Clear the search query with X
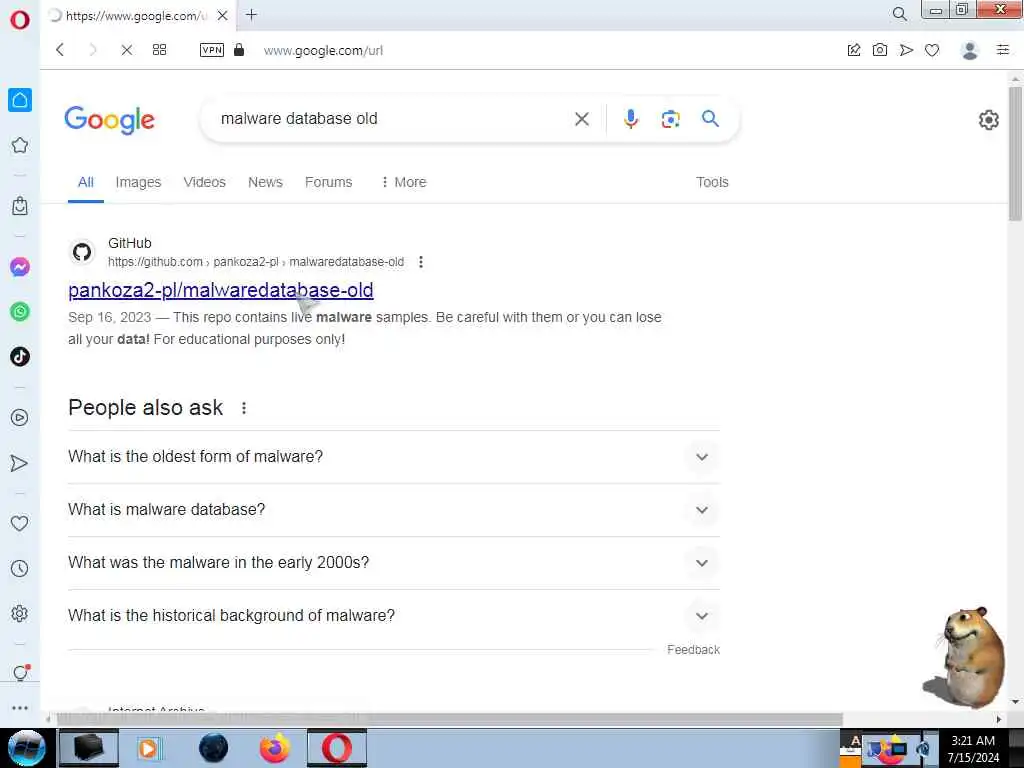The height and width of the screenshot is (768, 1024). 582,119
